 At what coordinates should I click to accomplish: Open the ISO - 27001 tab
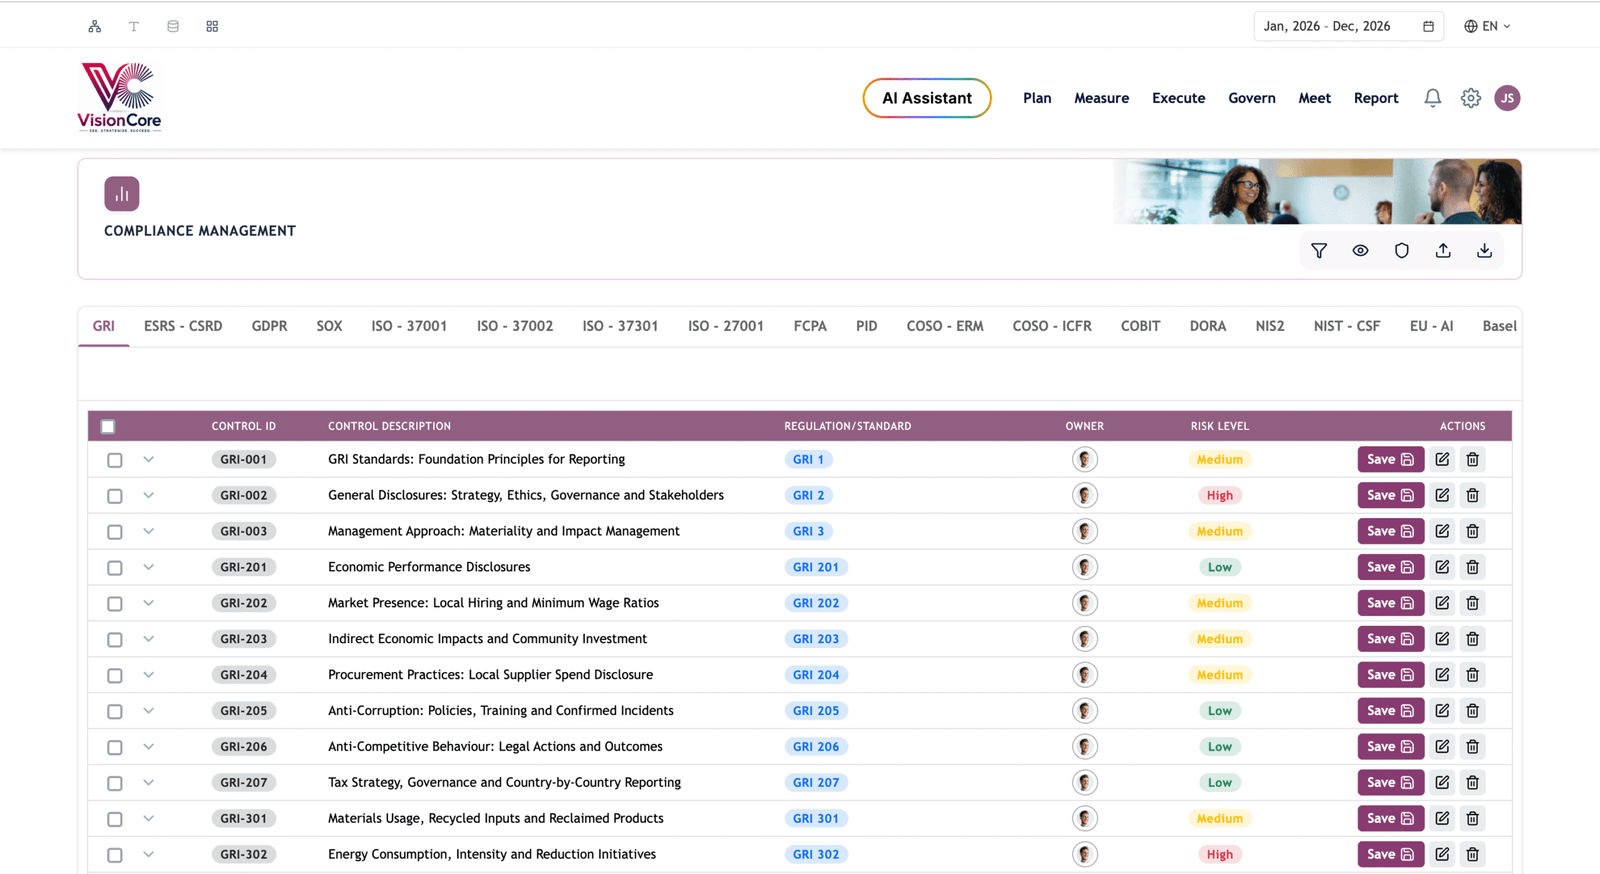click(726, 326)
